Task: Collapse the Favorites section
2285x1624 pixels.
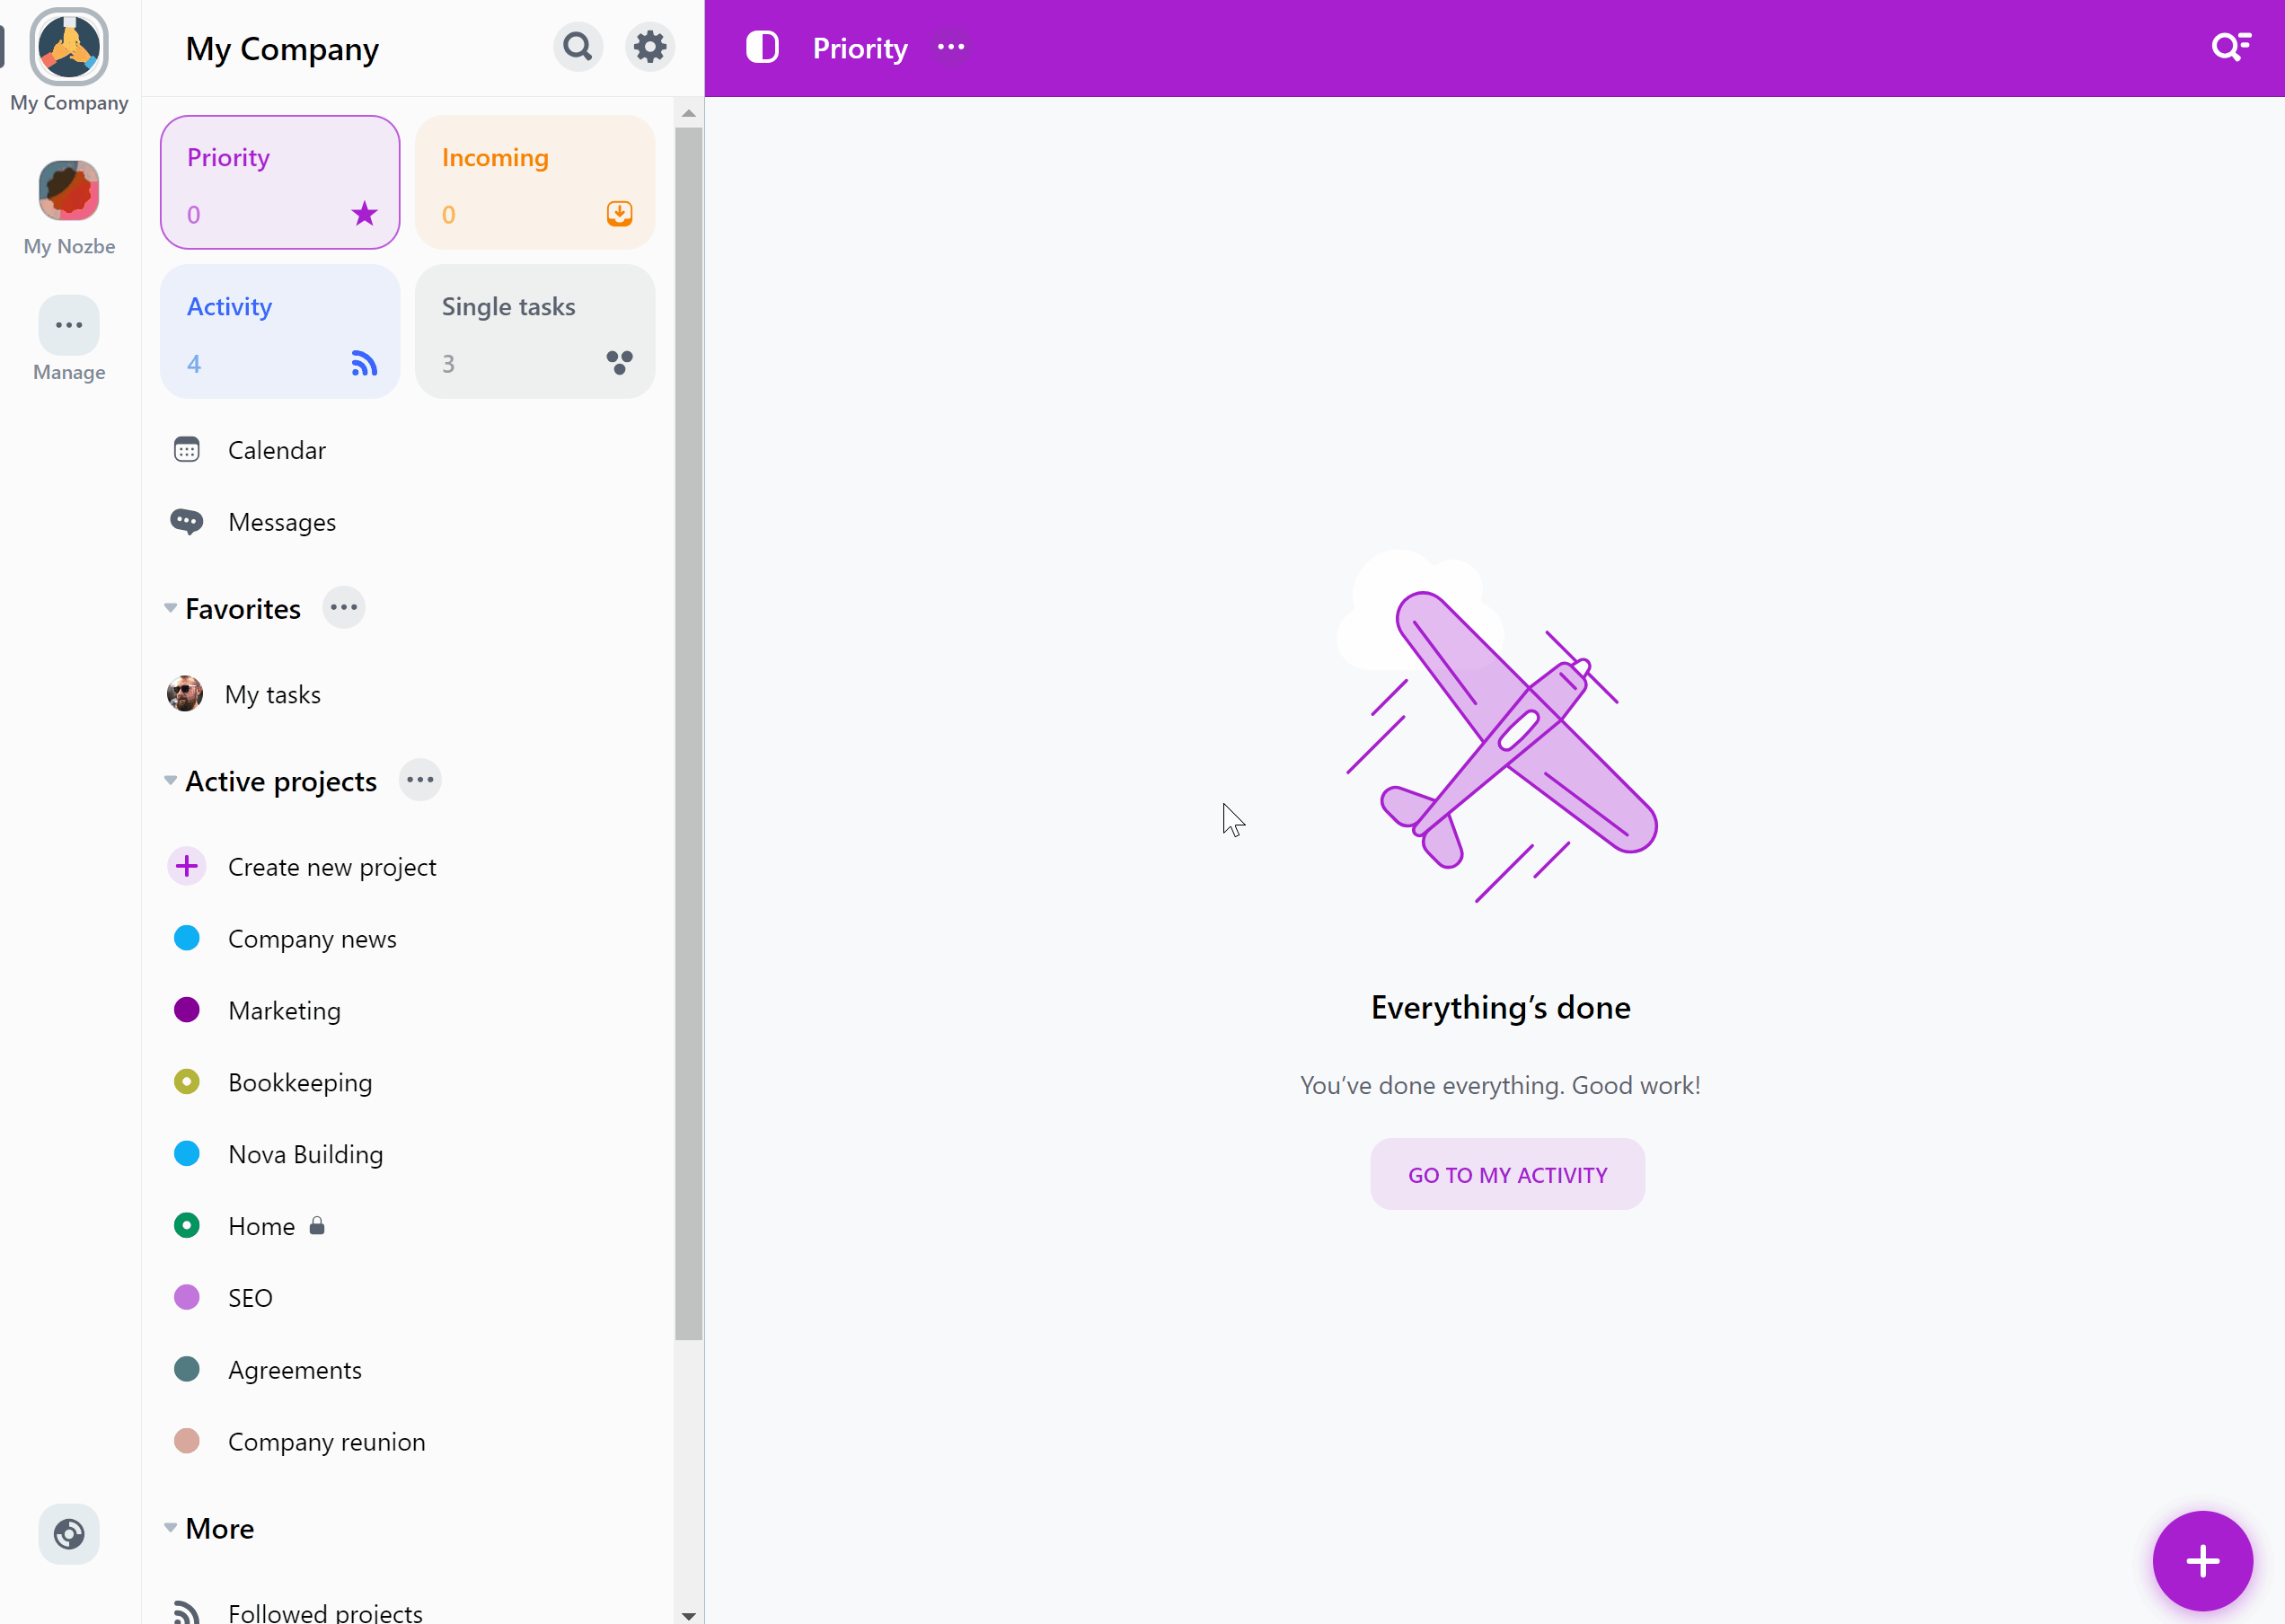Action: click(x=167, y=608)
